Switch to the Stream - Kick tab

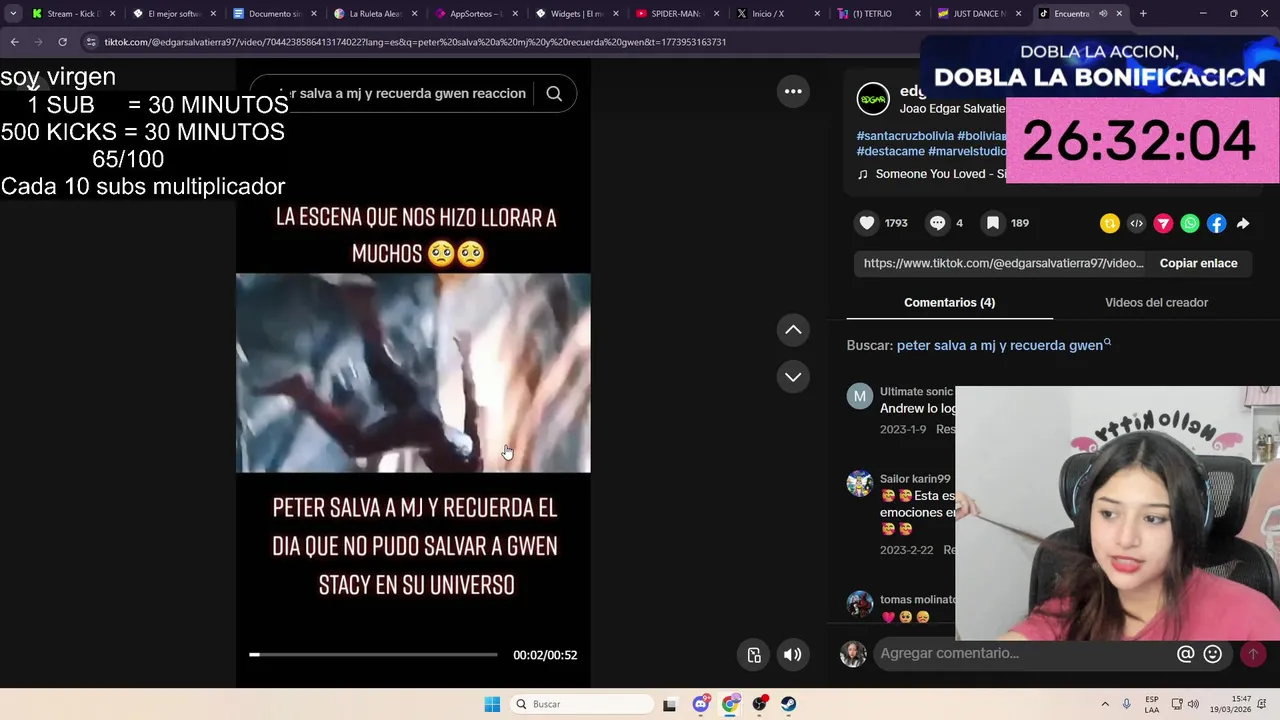73,14
